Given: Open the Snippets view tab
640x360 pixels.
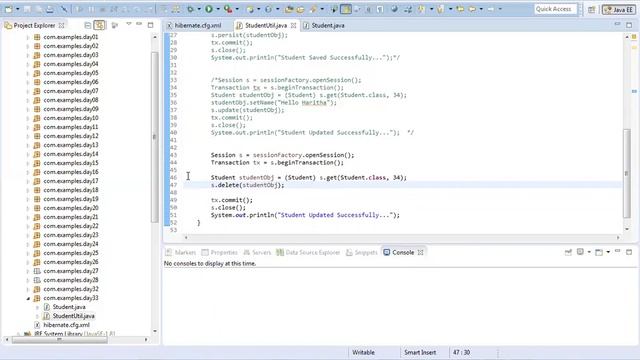Looking at the screenshot, I should [362, 253].
